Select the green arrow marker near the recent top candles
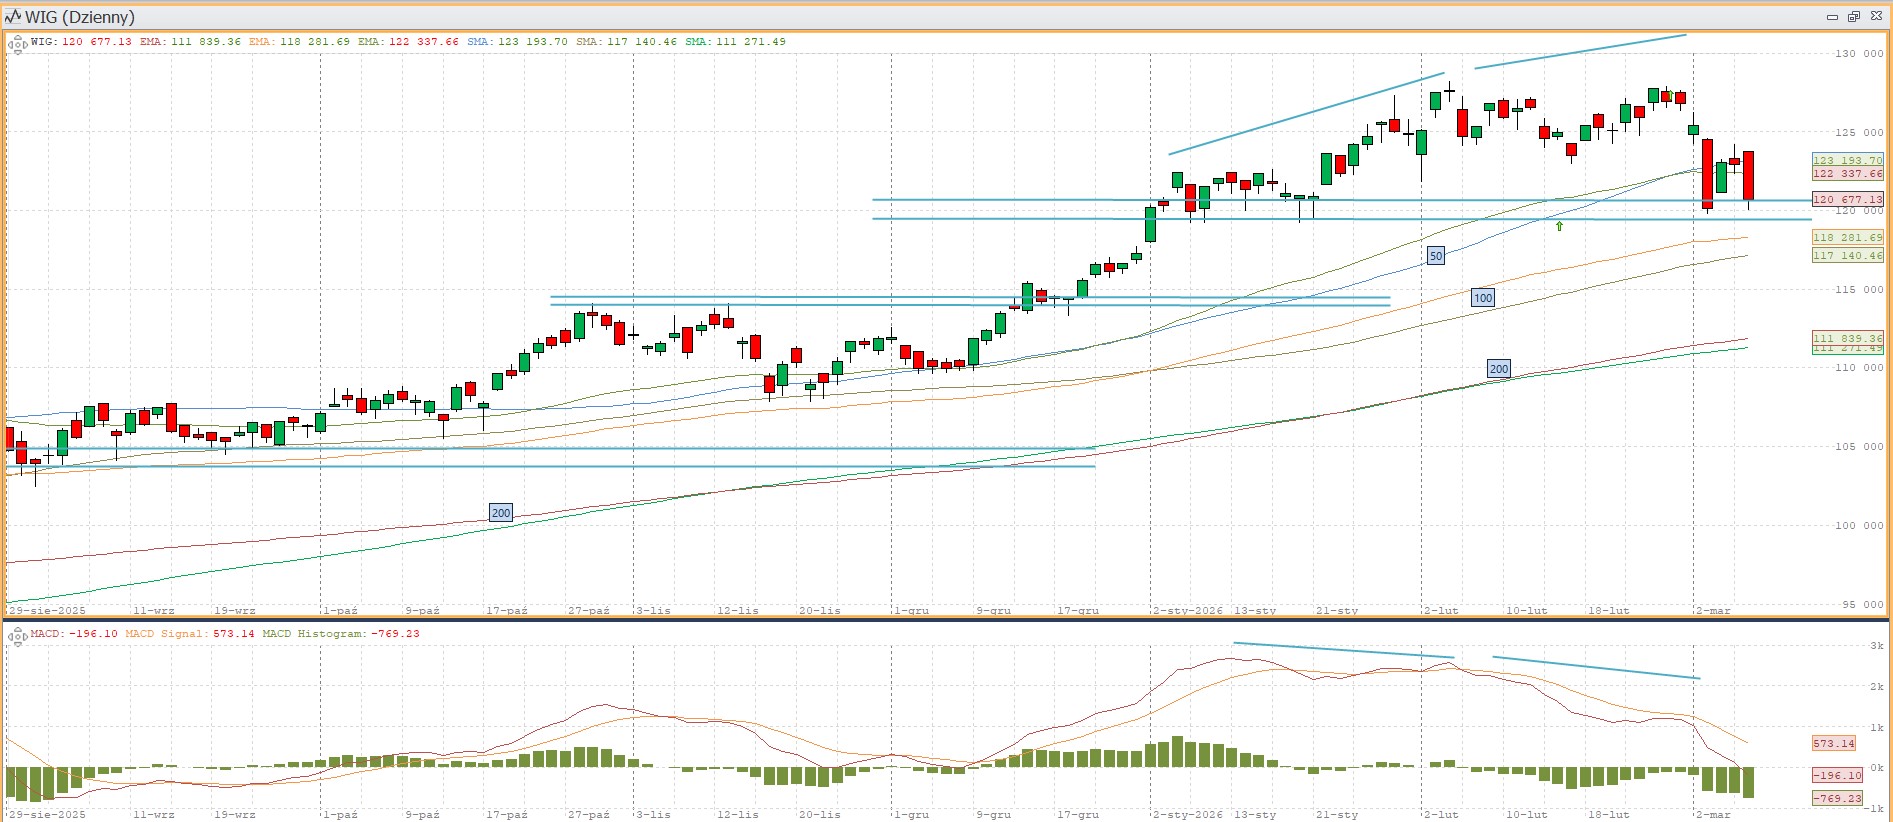 click(1668, 95)
